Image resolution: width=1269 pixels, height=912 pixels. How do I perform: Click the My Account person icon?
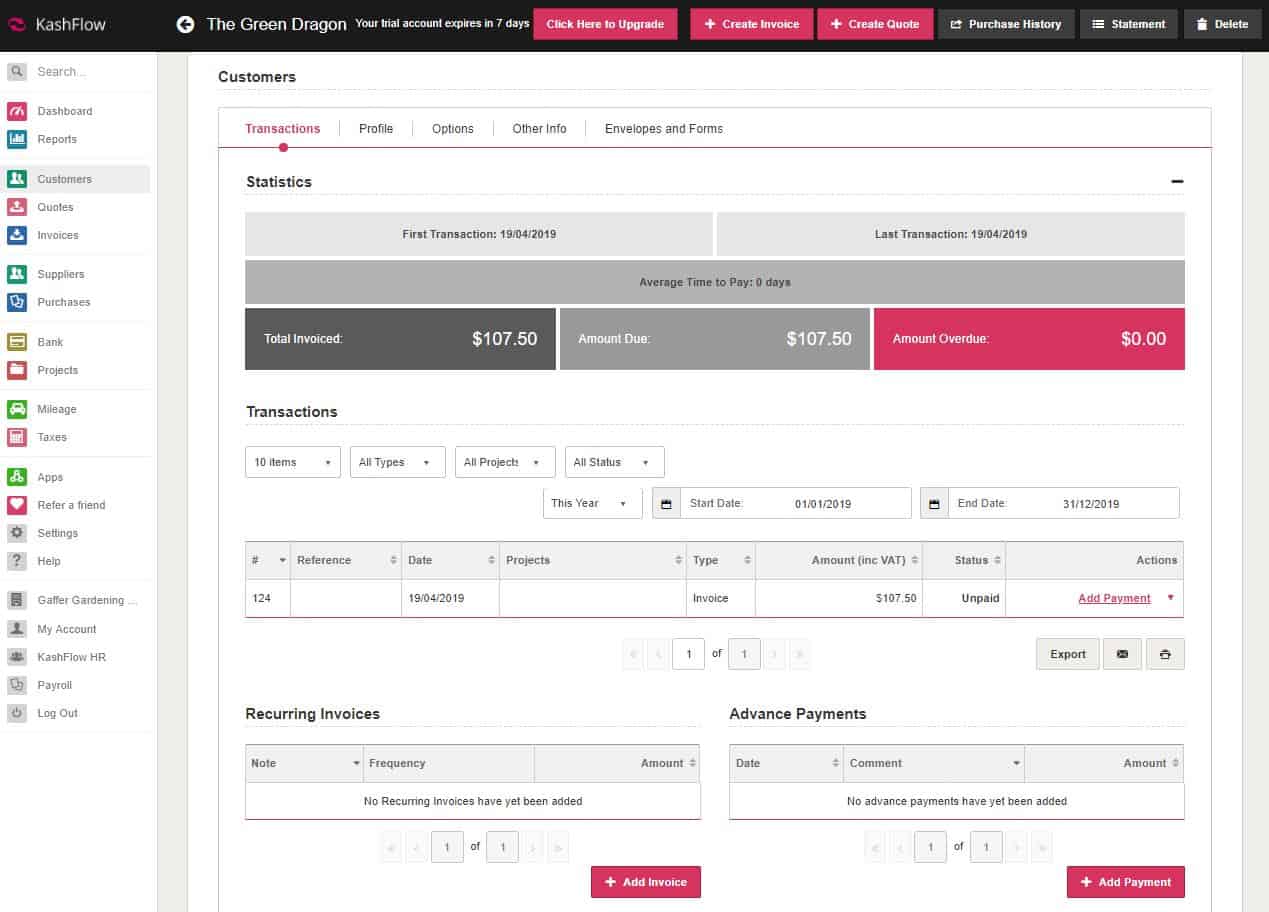17,629
